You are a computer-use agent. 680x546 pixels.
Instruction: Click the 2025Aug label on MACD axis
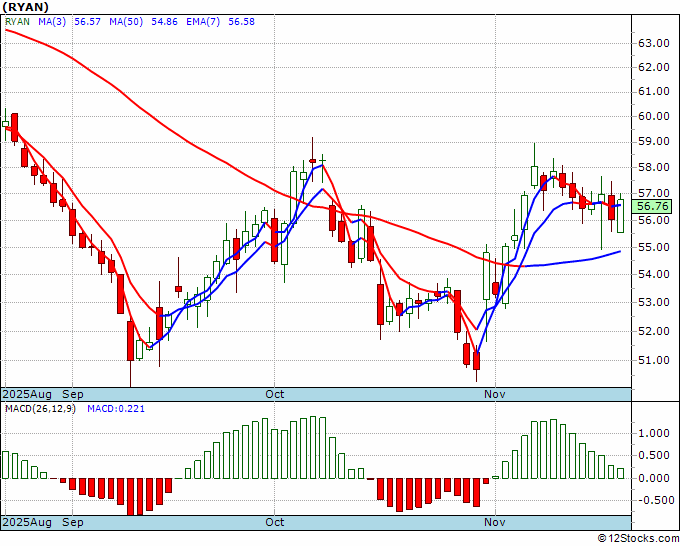pos(27,522)
